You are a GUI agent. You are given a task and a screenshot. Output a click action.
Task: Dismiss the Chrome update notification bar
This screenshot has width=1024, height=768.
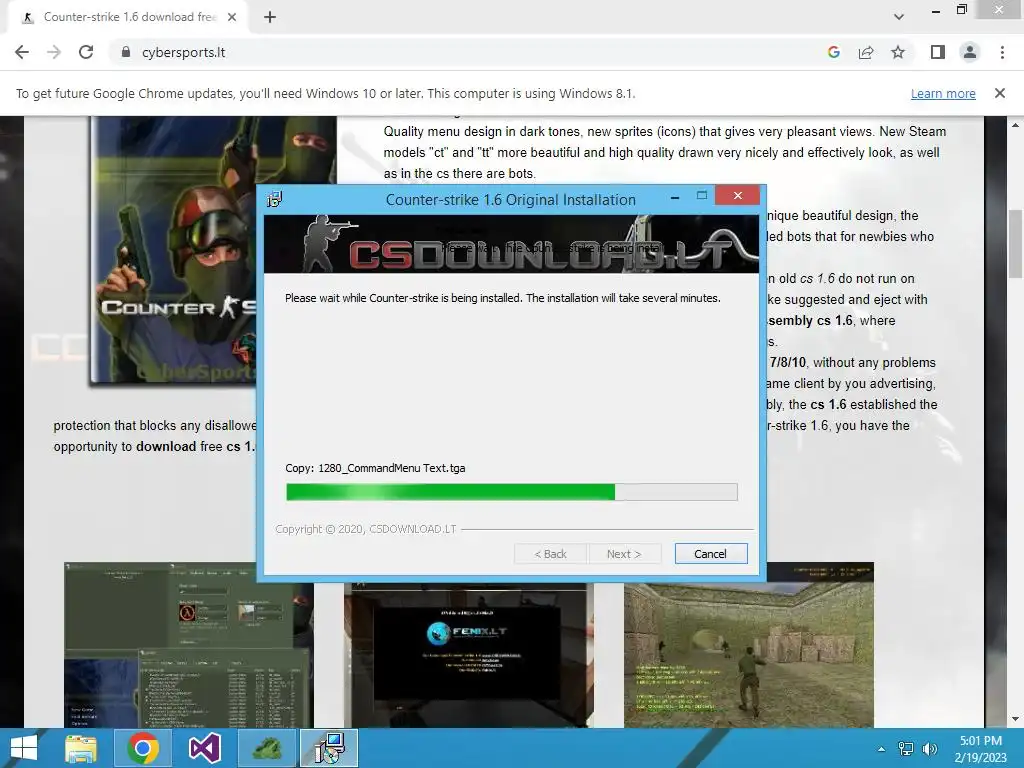[x=1000, y=93]
